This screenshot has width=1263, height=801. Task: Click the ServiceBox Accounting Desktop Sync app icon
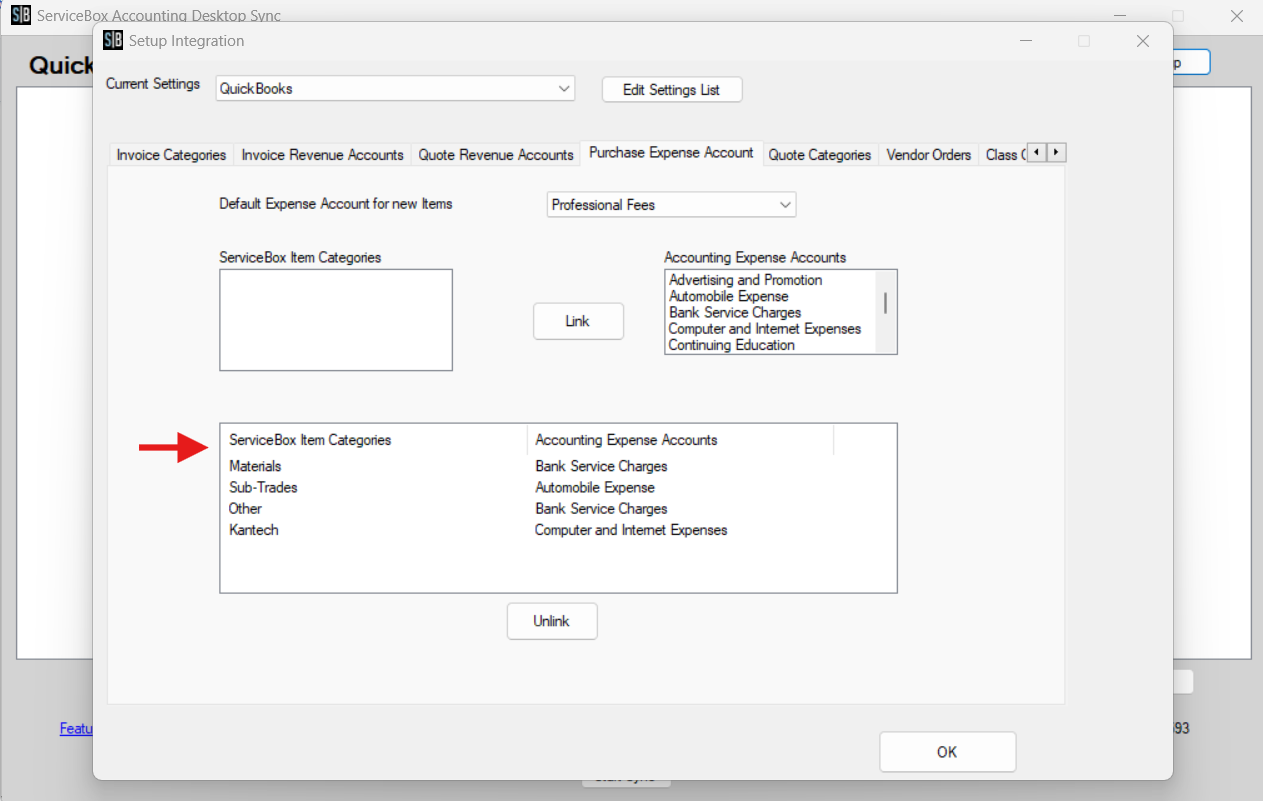tap(20, 16)
